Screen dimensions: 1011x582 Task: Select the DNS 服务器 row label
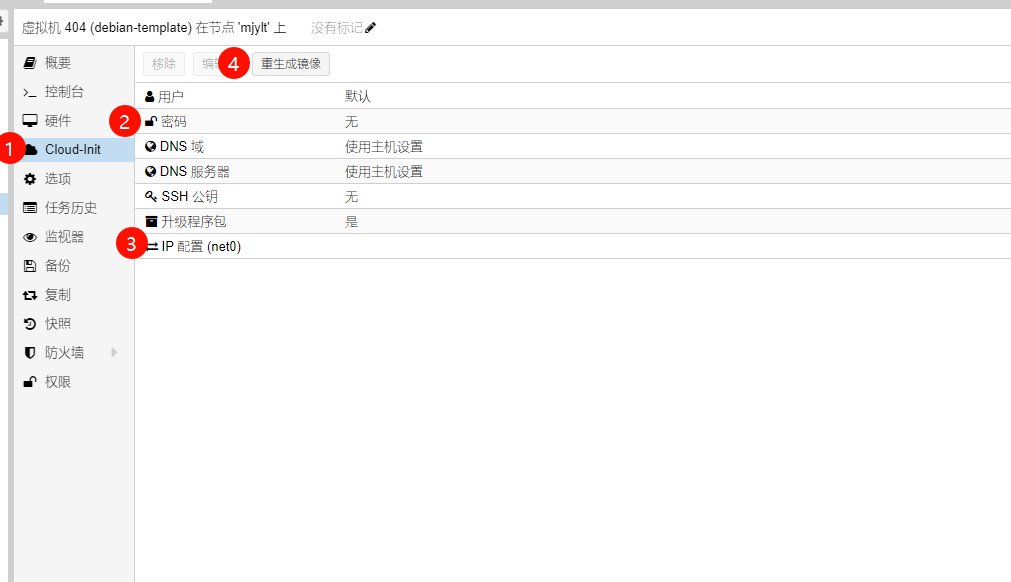(195, 171)
